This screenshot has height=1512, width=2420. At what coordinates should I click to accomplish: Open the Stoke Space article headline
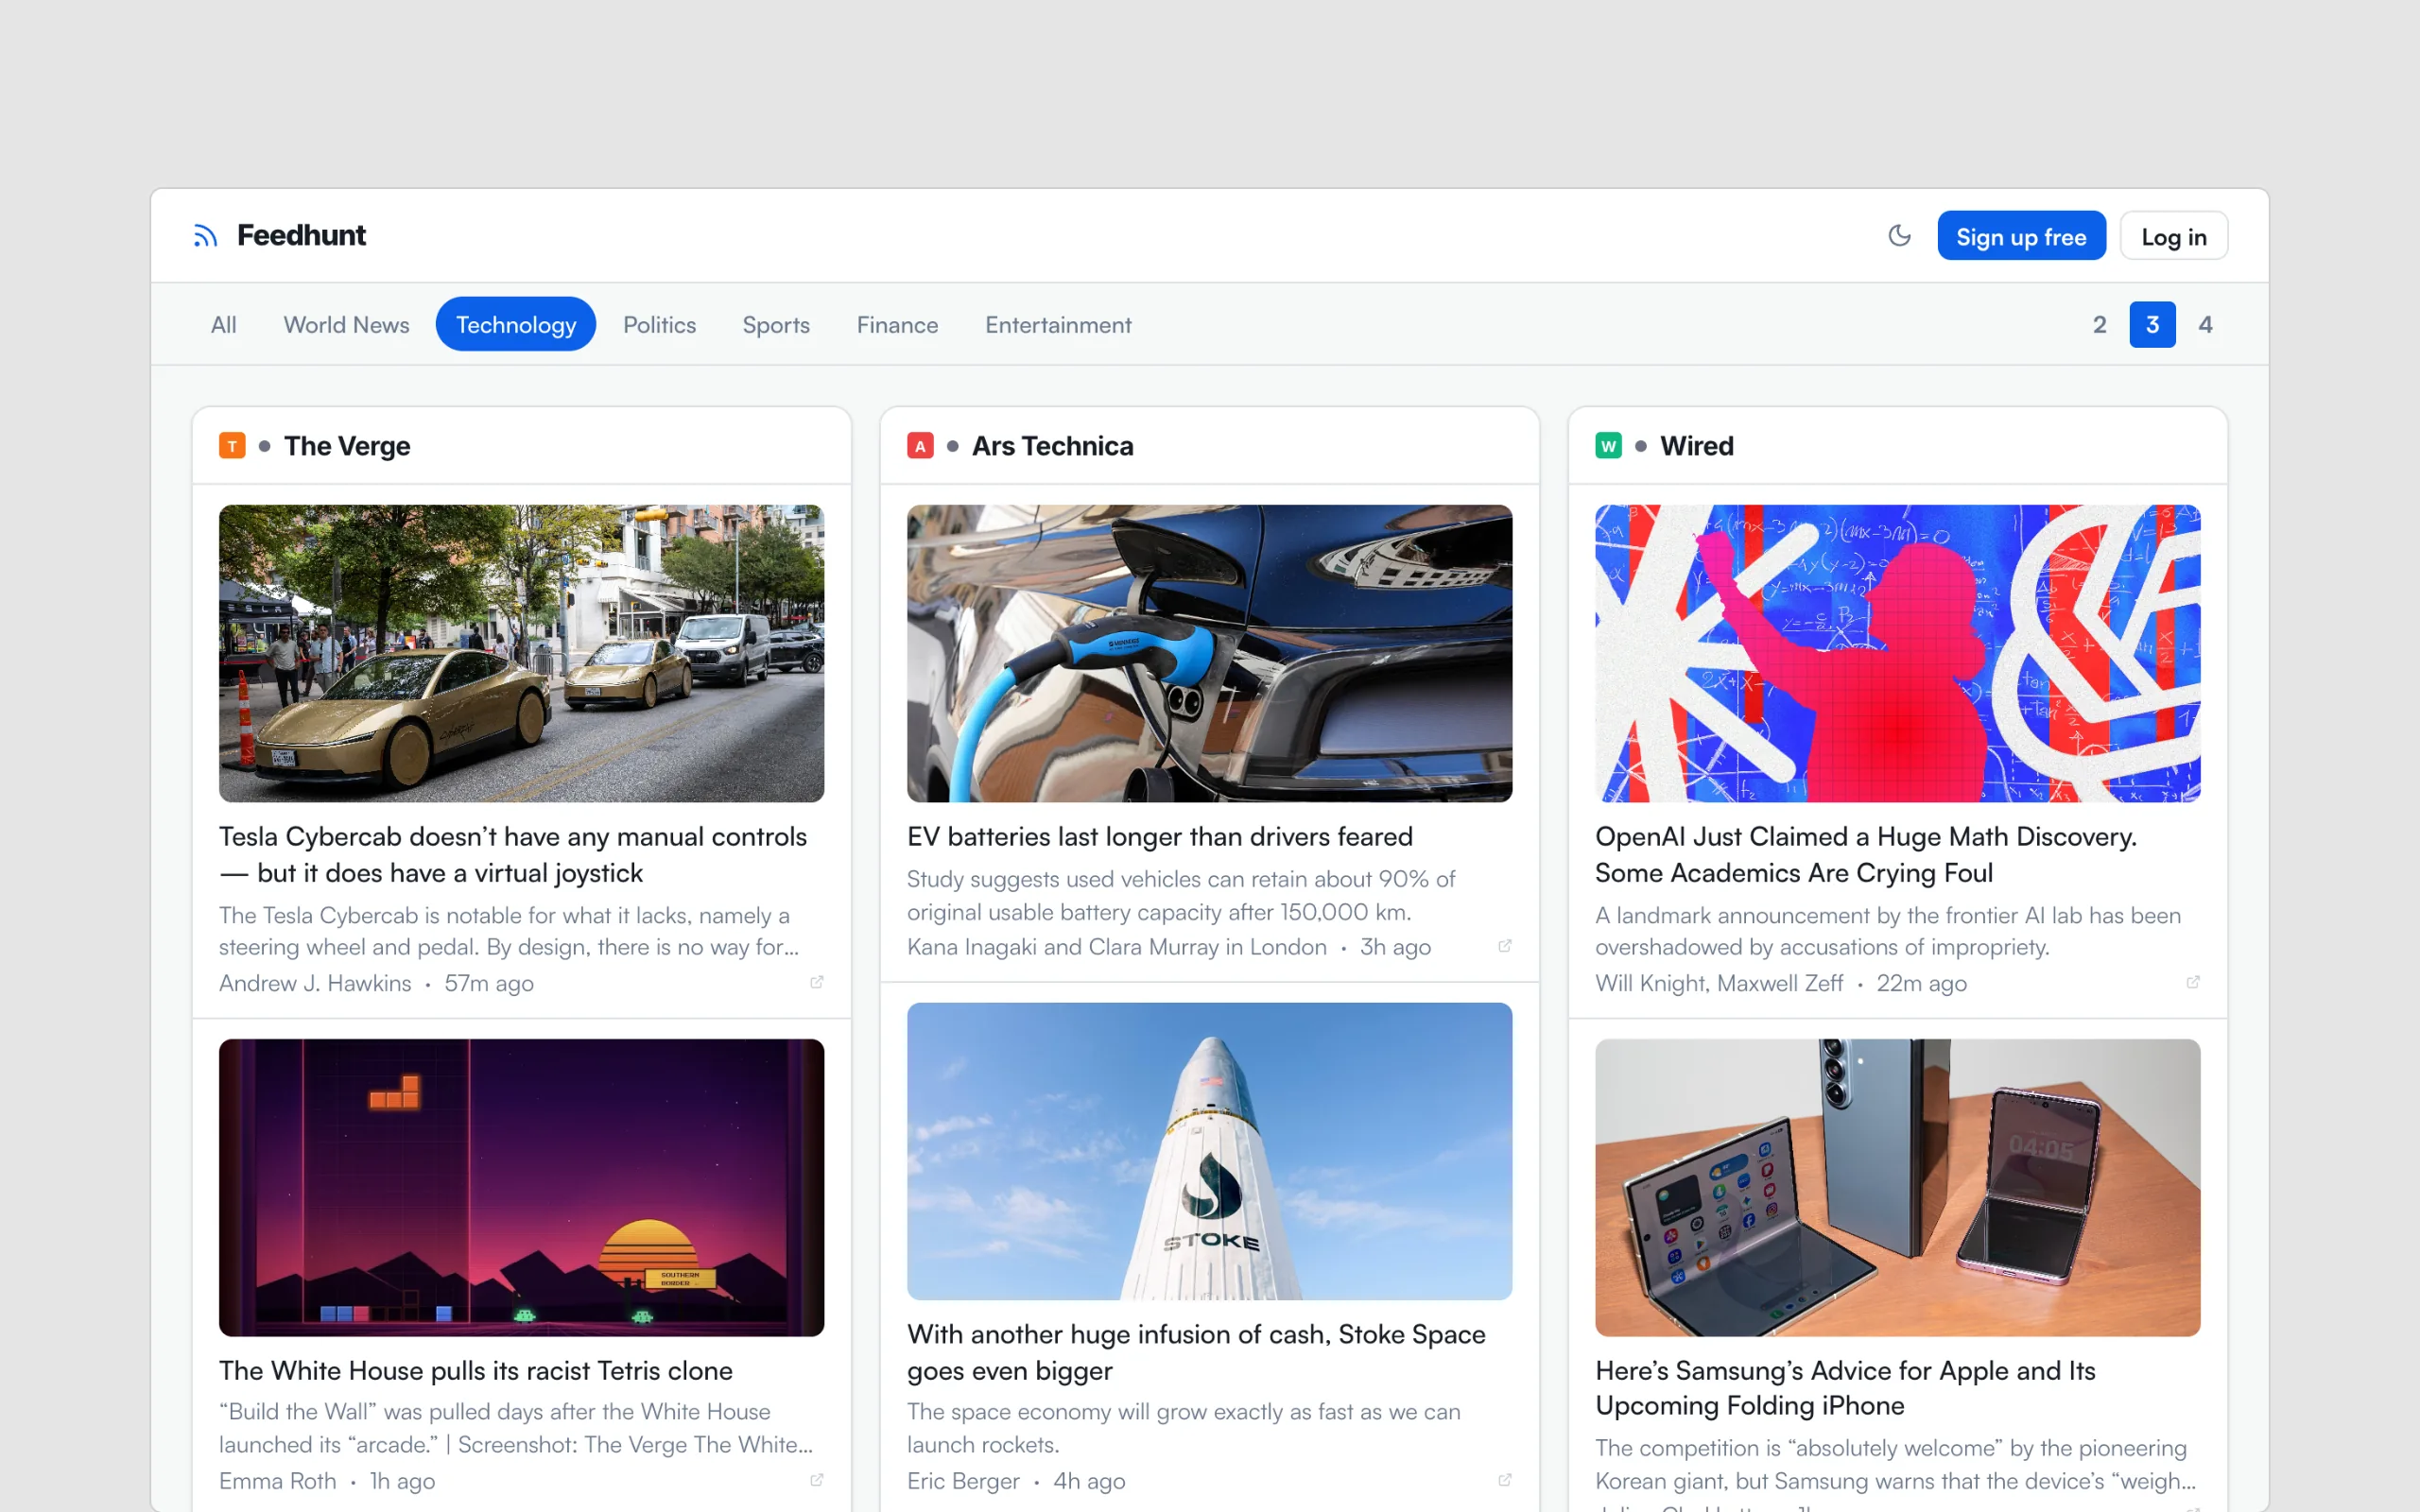point(1196,1352)
